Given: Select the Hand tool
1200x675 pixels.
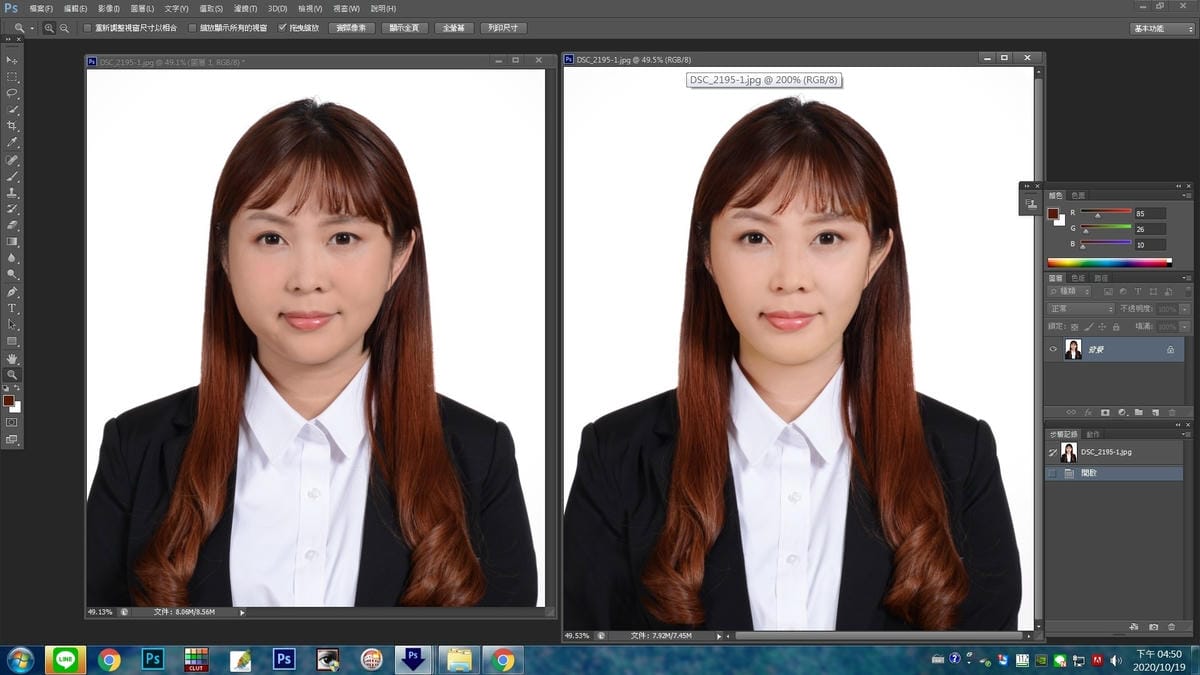Looking at the screenshot, I should 12,358.
